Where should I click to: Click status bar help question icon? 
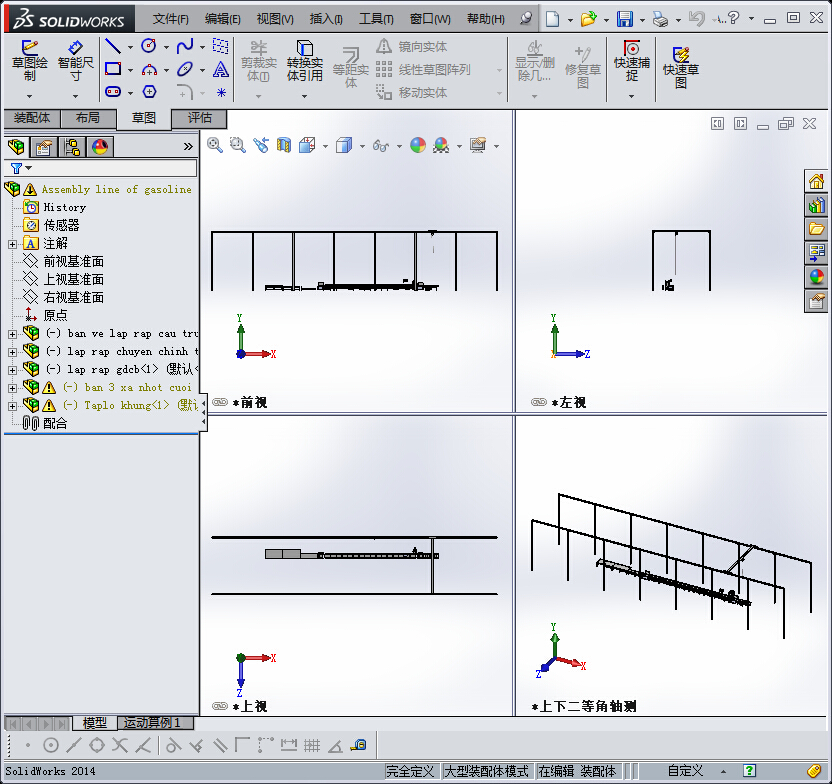(749, 771)
